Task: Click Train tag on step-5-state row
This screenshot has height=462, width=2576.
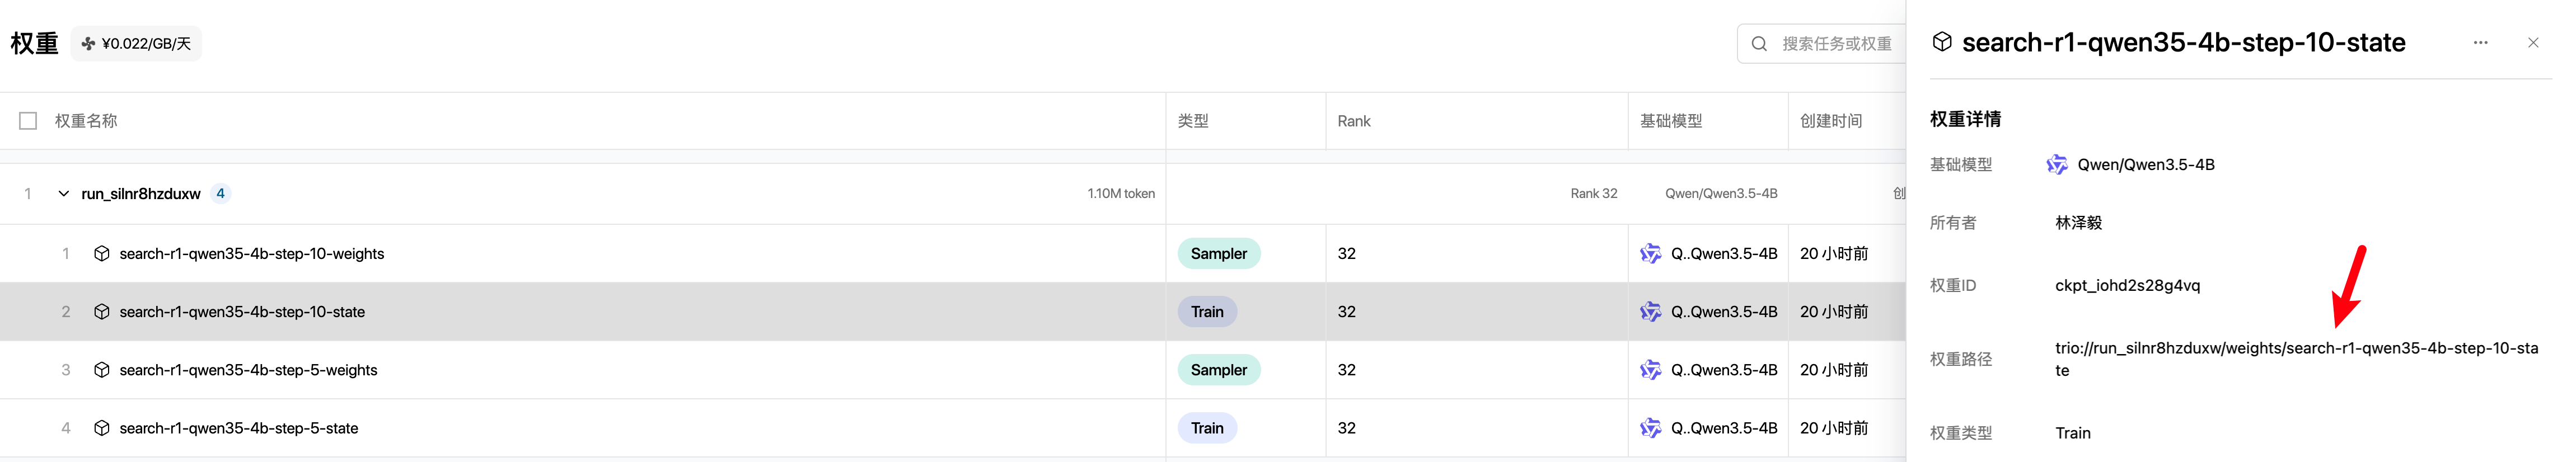Action: click(x=1207, y=428)
